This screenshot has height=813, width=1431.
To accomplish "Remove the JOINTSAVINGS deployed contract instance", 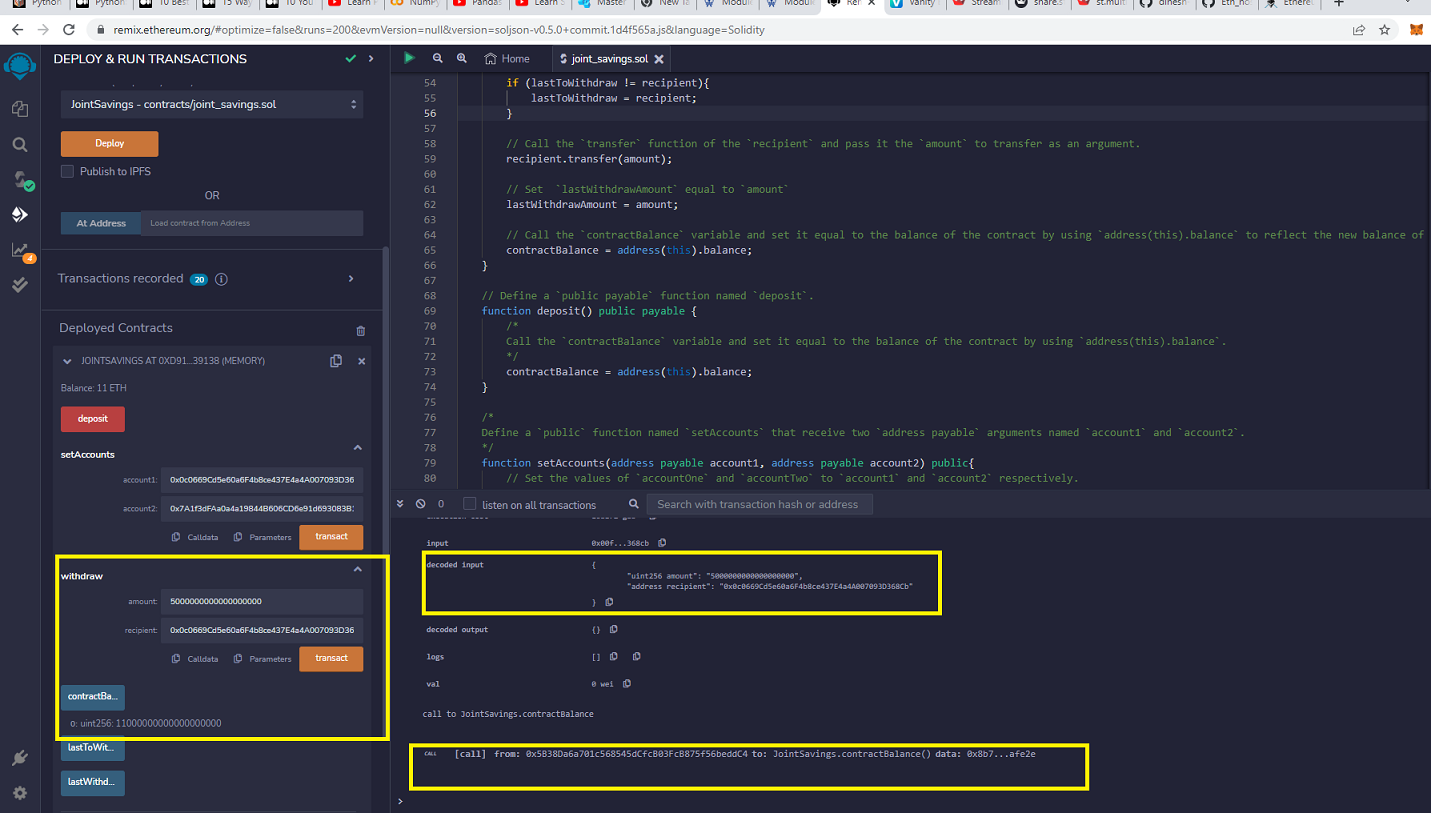I will click(x=361, y=361).
